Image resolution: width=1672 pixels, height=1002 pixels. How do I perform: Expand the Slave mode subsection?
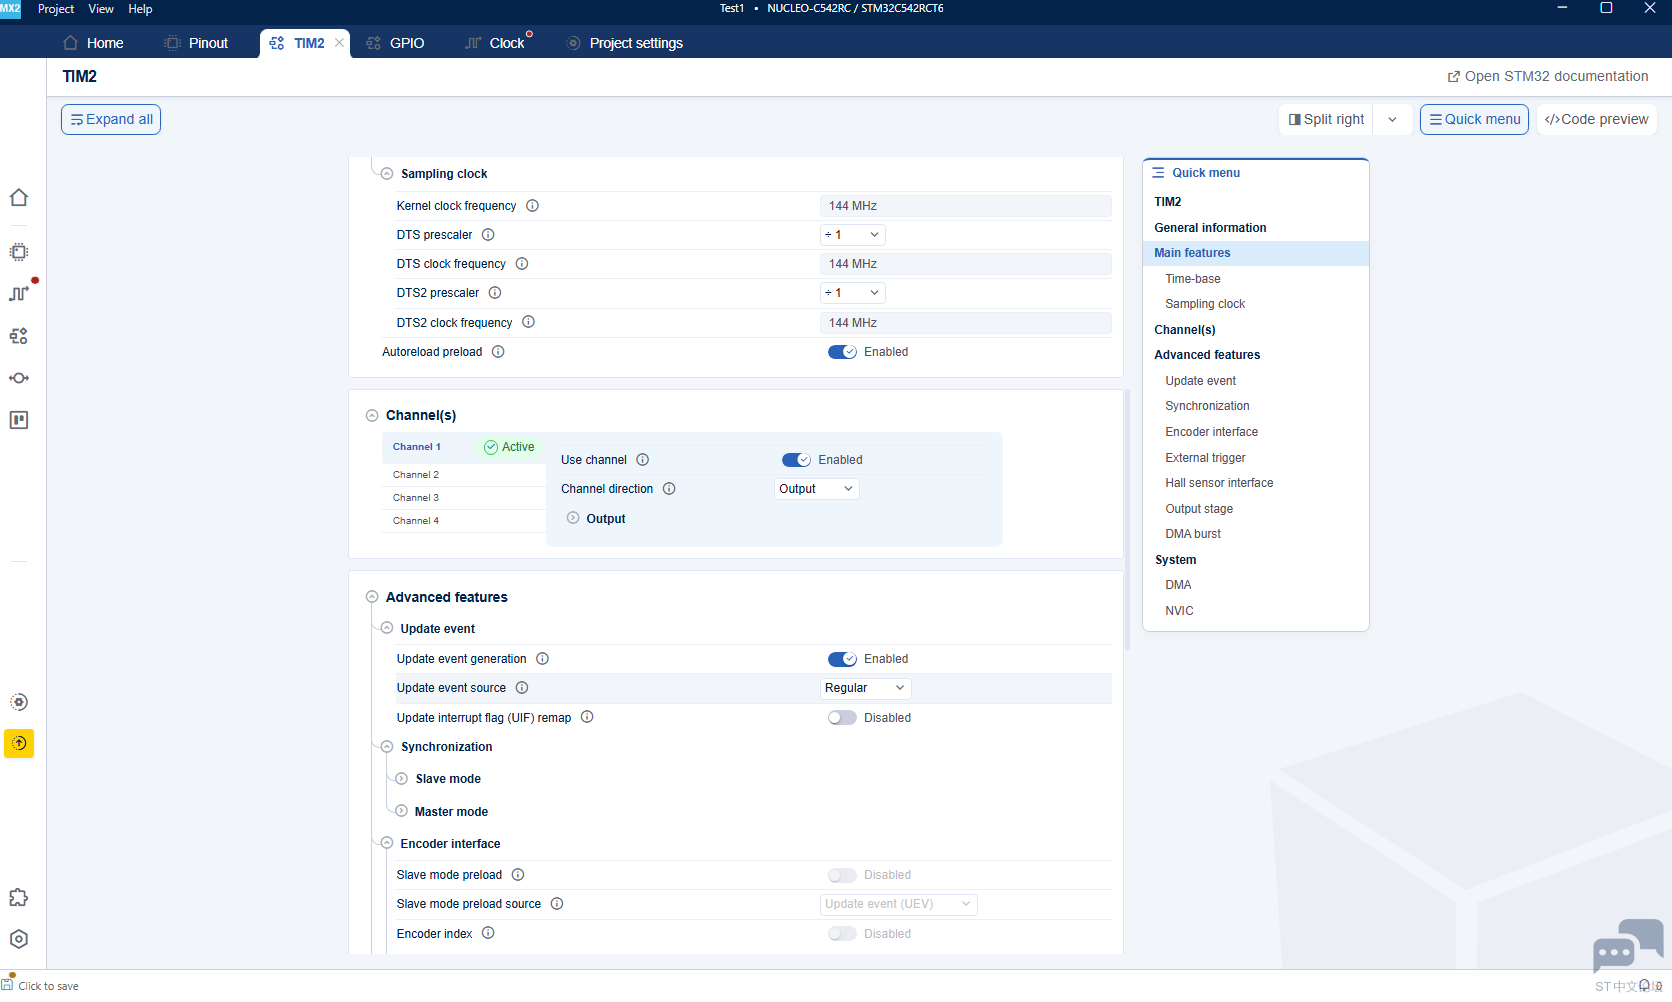(x=401, y=778)
